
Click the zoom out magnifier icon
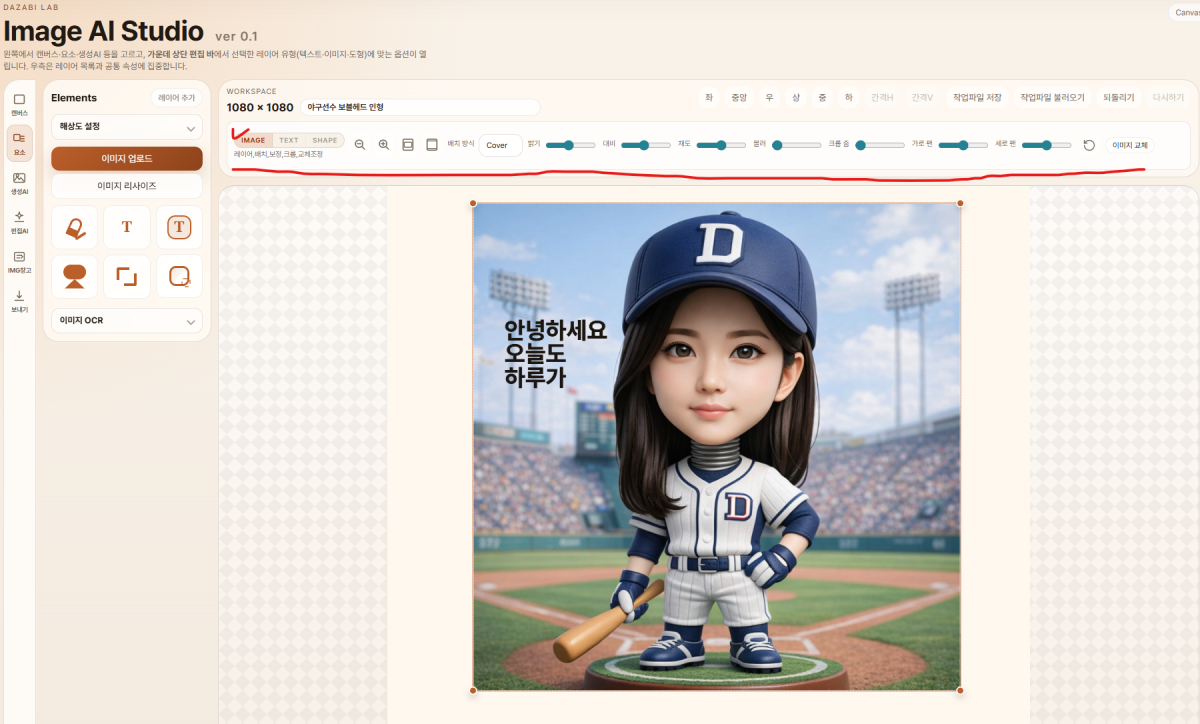pyautogui.click(x=360, y=145)
